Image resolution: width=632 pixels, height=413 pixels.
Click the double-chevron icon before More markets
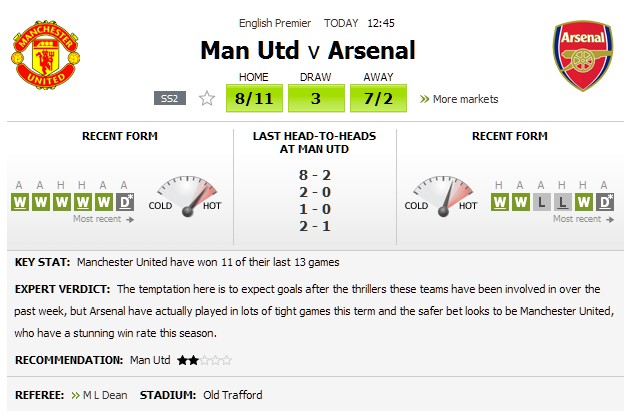point(424,99)
